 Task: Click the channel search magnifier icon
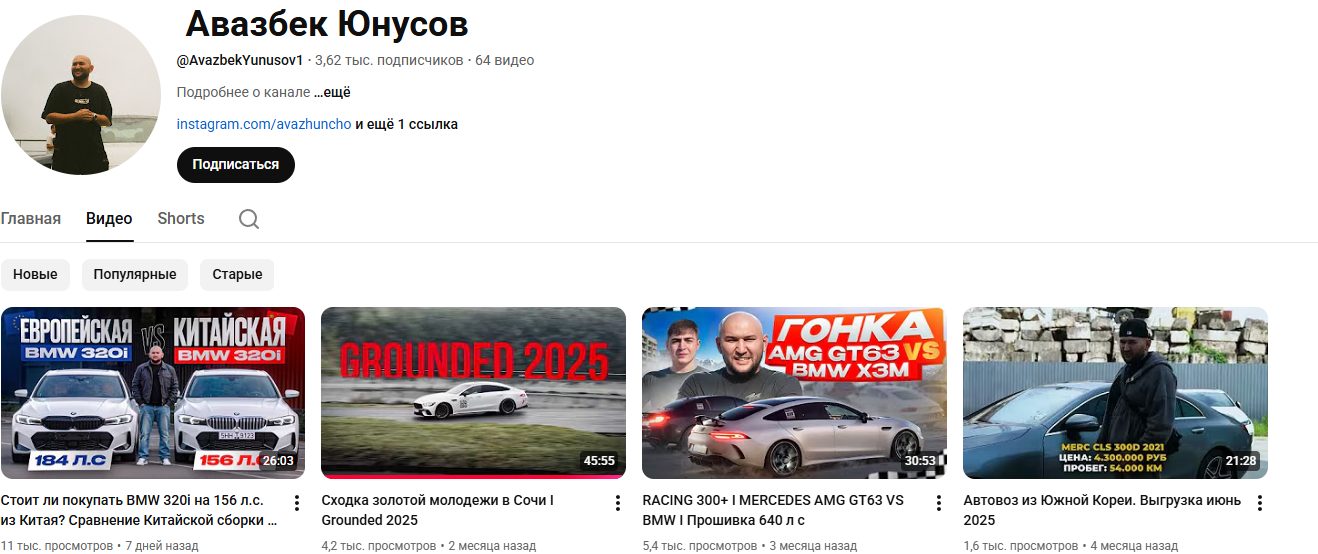[249, 219]
